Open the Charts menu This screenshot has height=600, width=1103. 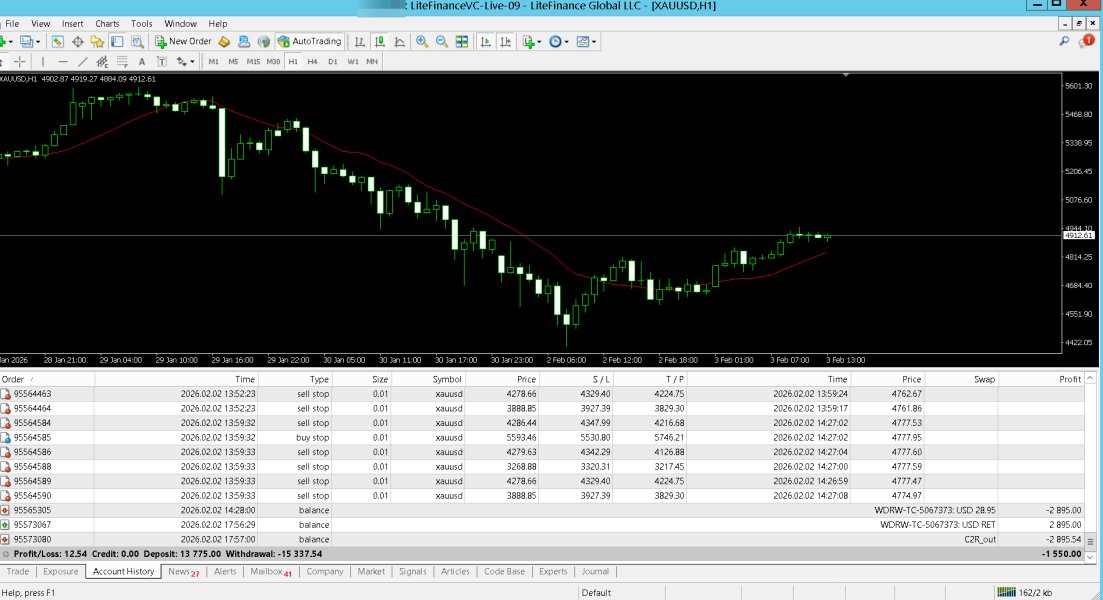[107, 23]
